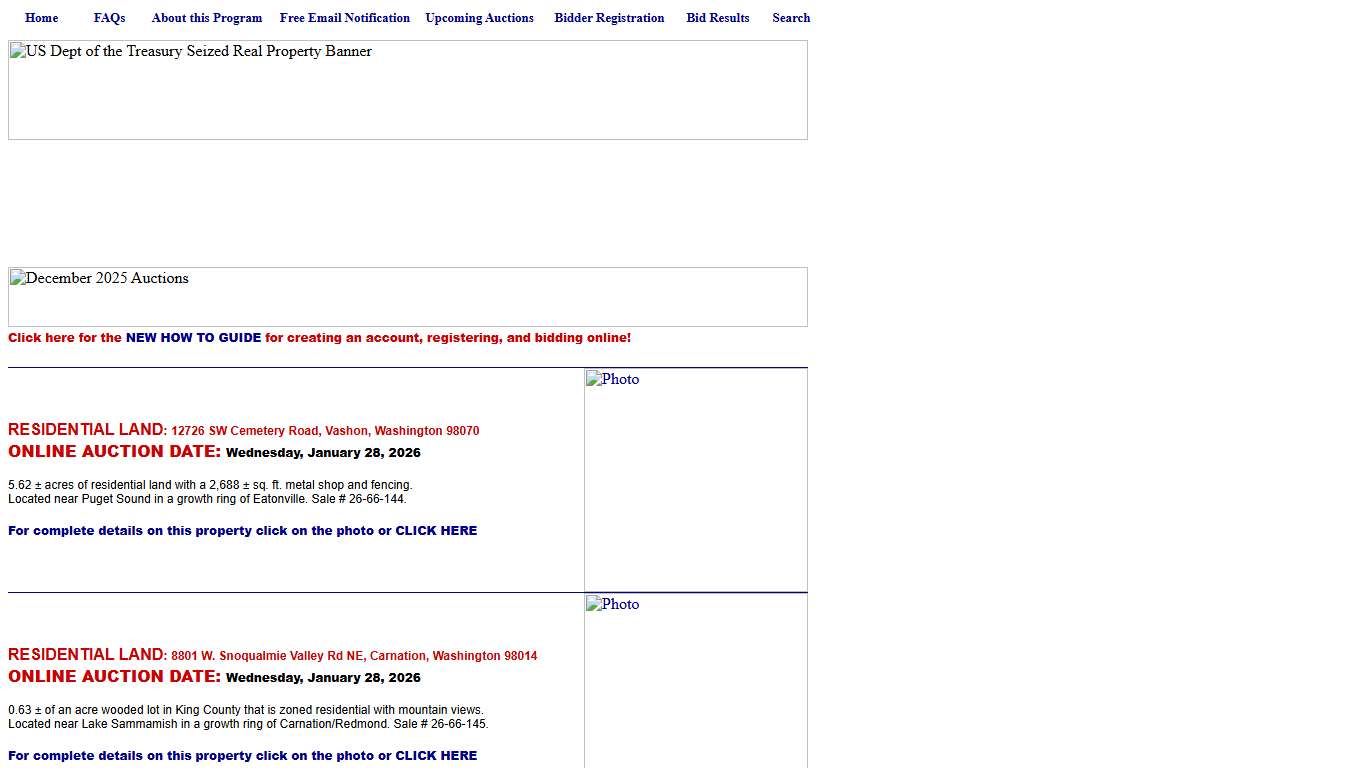The width and height of the screenshot is (1366, 768).
Task: Click the Carnation complete details text link
Action: [x=242, y=755]
